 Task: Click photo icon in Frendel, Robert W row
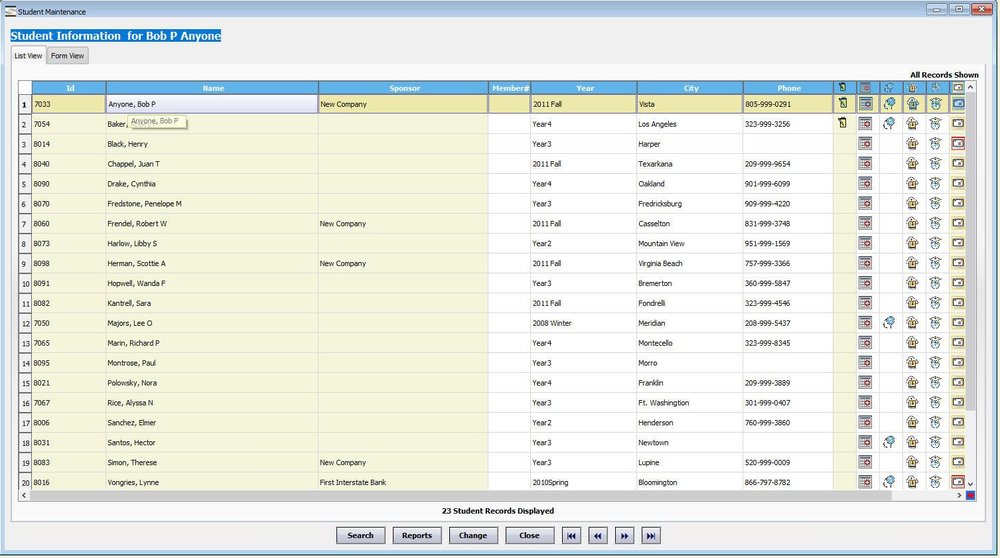958,223
